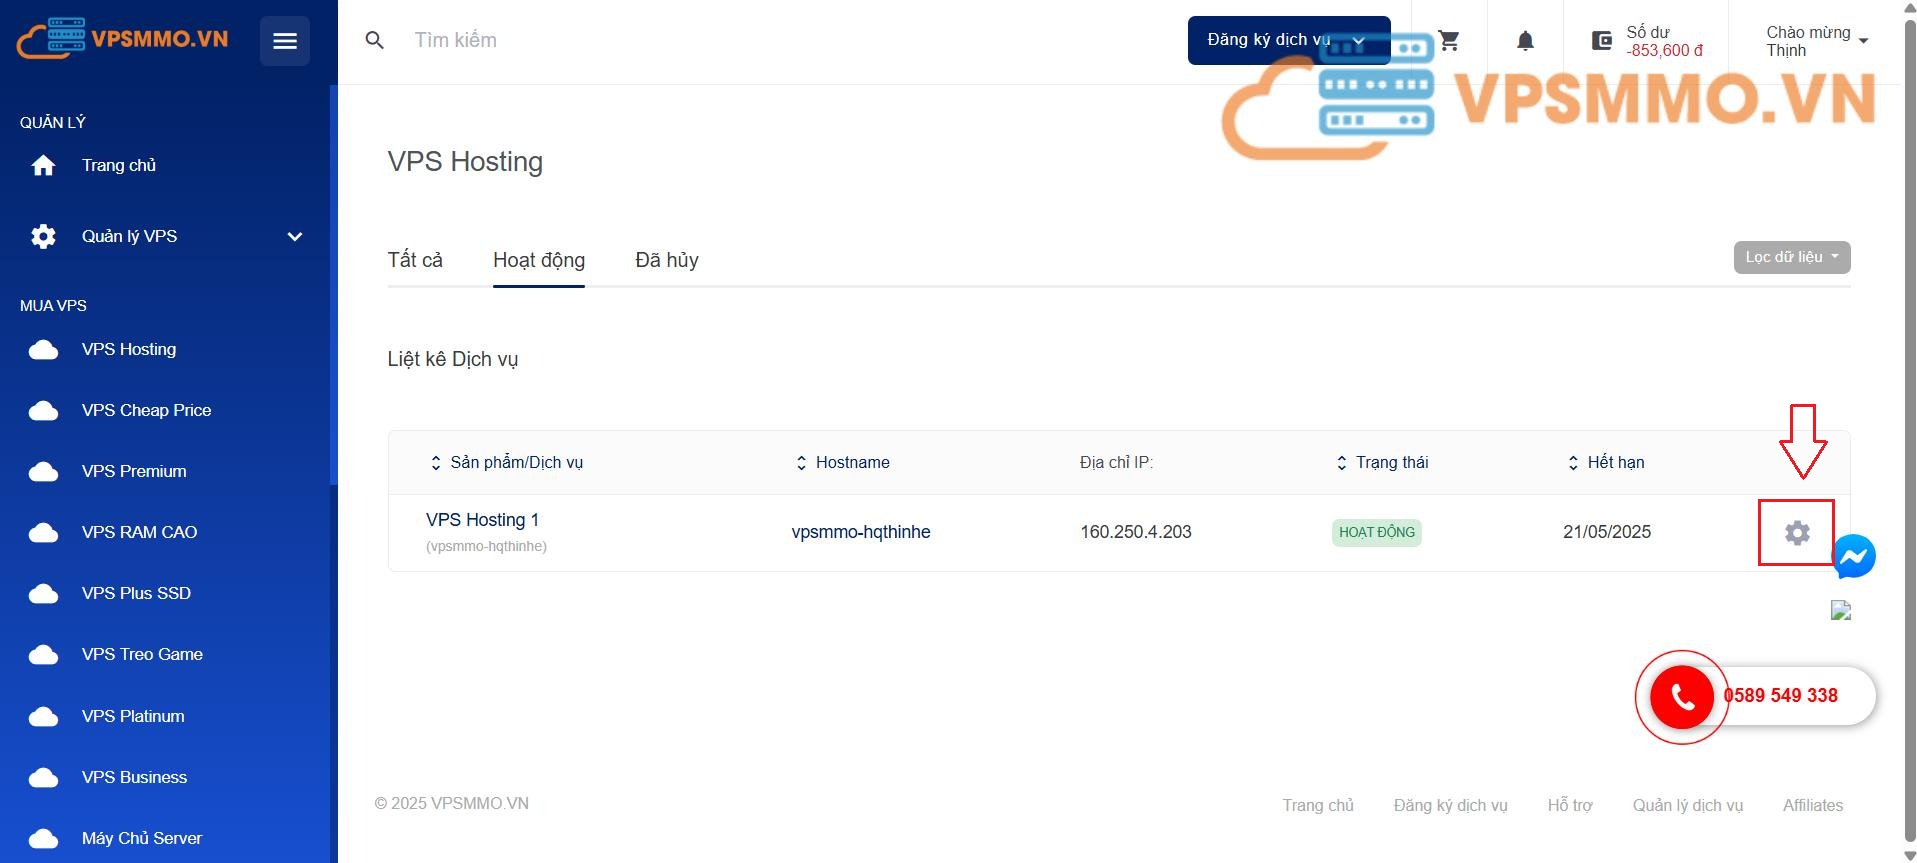Click the wallet balance icon
The image size is (1917, 863).
click(1602, 41)
